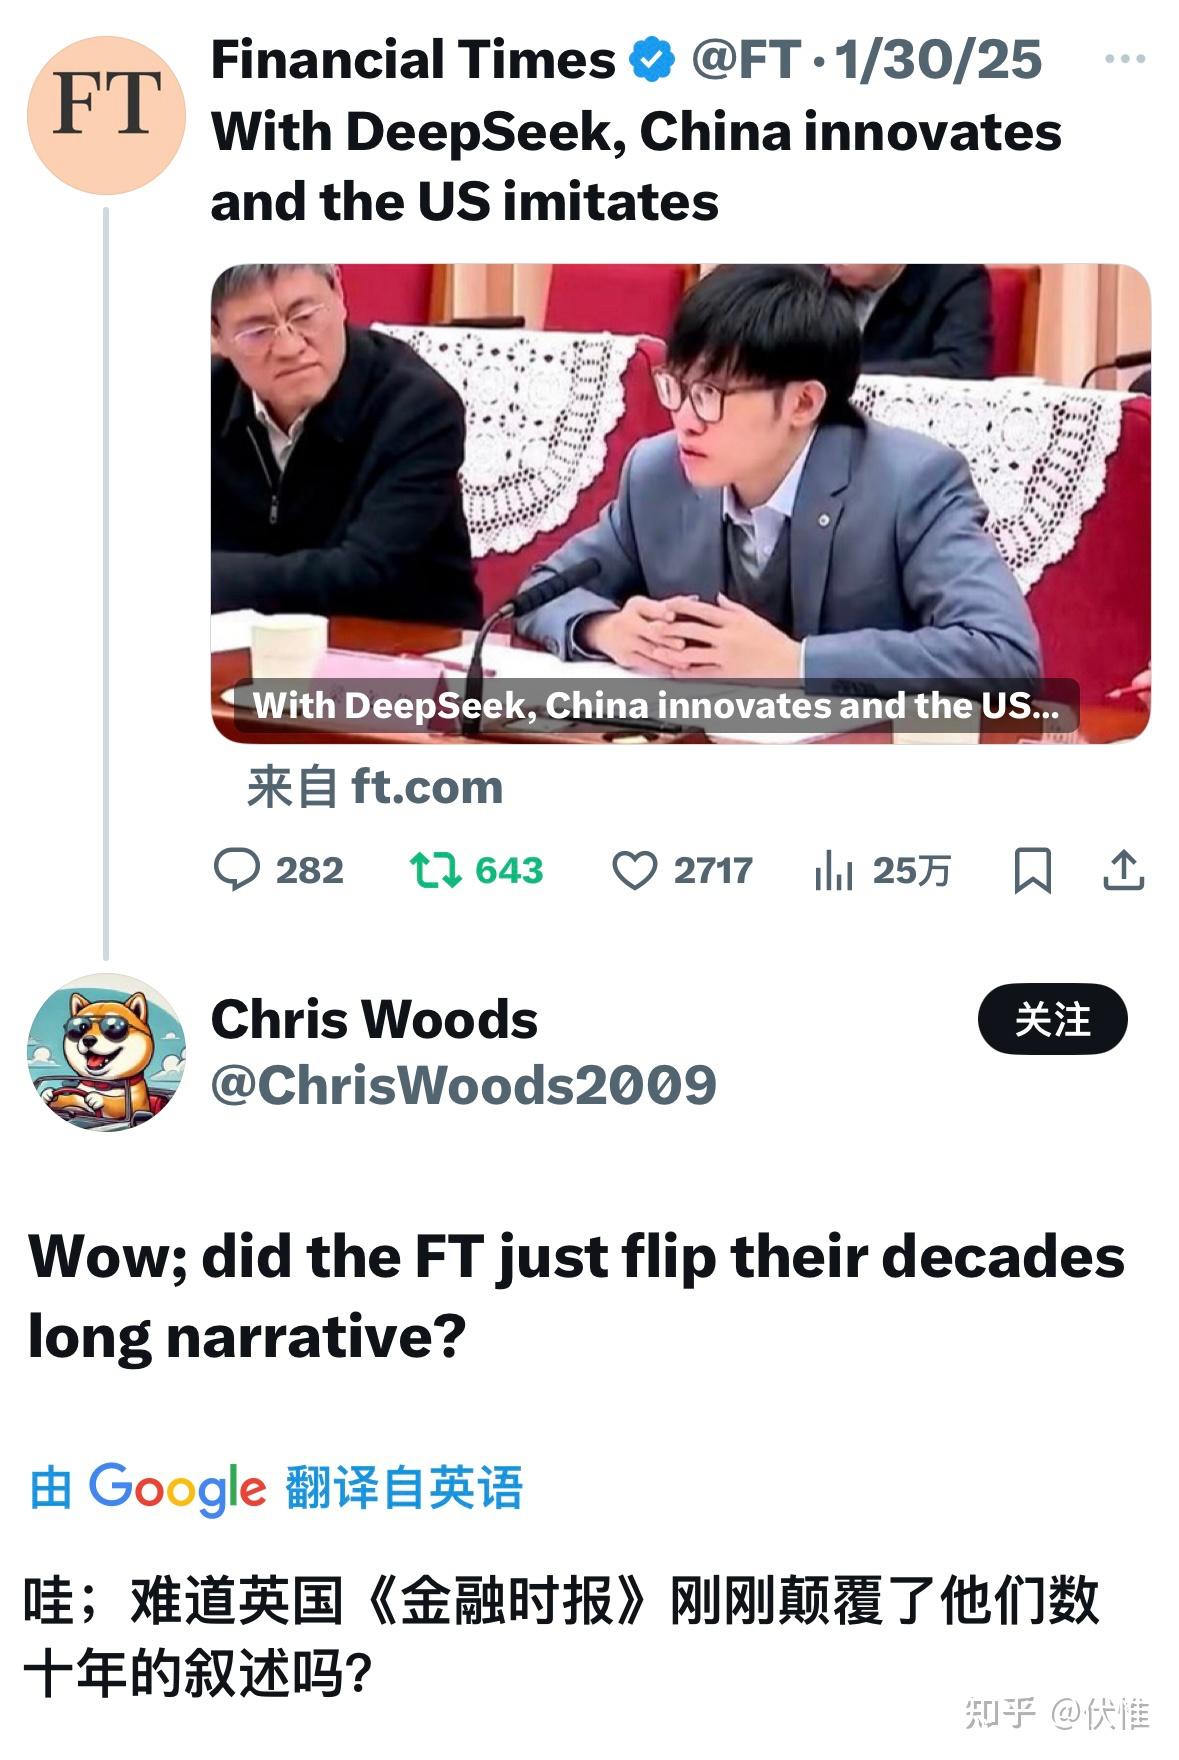Tap the Google 翻译自英语 translation label

click(276, 1488)
